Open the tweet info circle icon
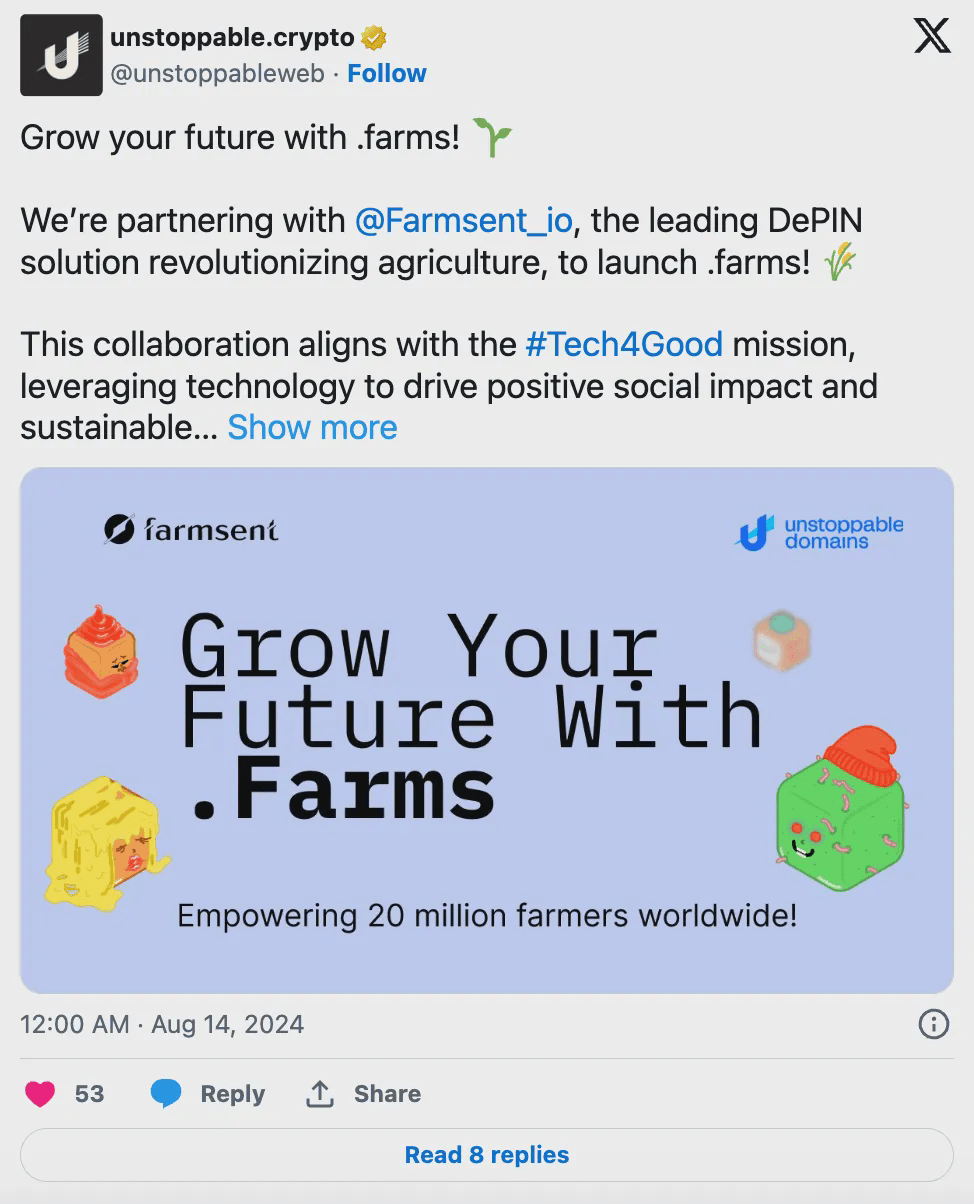This screenshot has height=1204, width=974. [x=933, y=1024]
